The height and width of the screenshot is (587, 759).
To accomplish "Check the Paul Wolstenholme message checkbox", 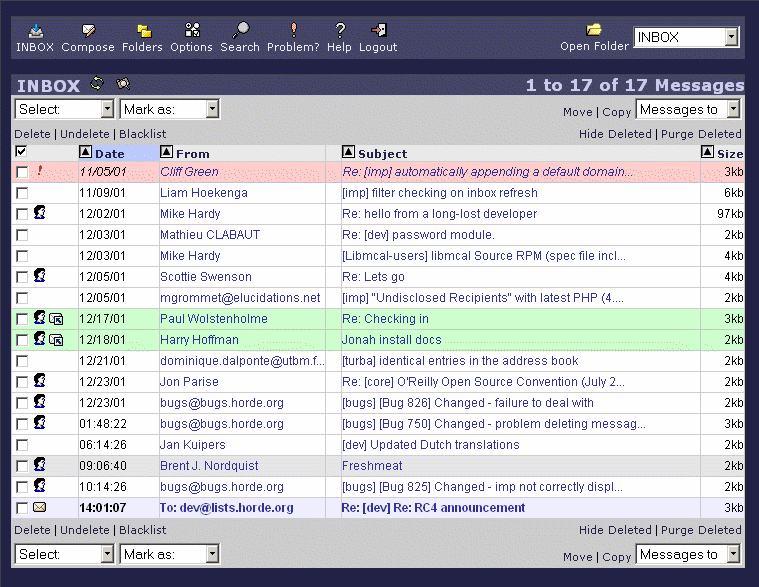I will 22,319.
